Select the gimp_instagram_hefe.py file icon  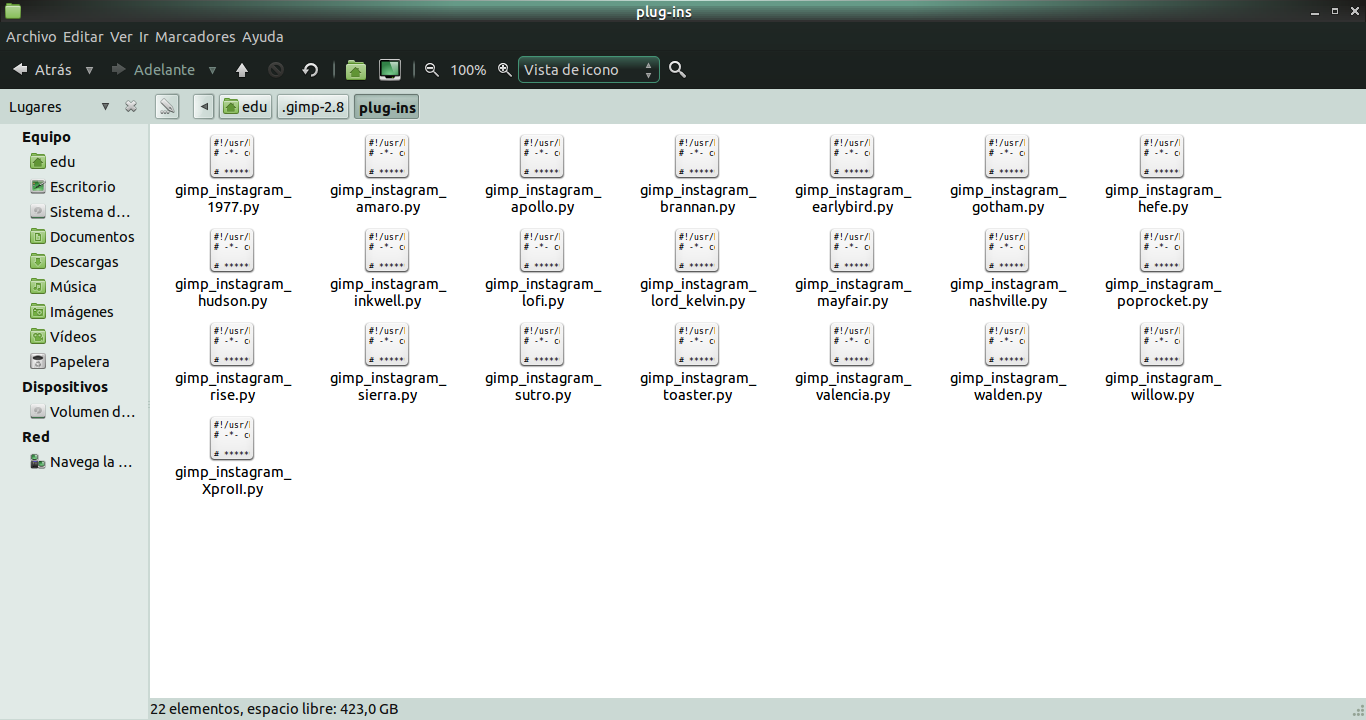[x=1162, y=157]
